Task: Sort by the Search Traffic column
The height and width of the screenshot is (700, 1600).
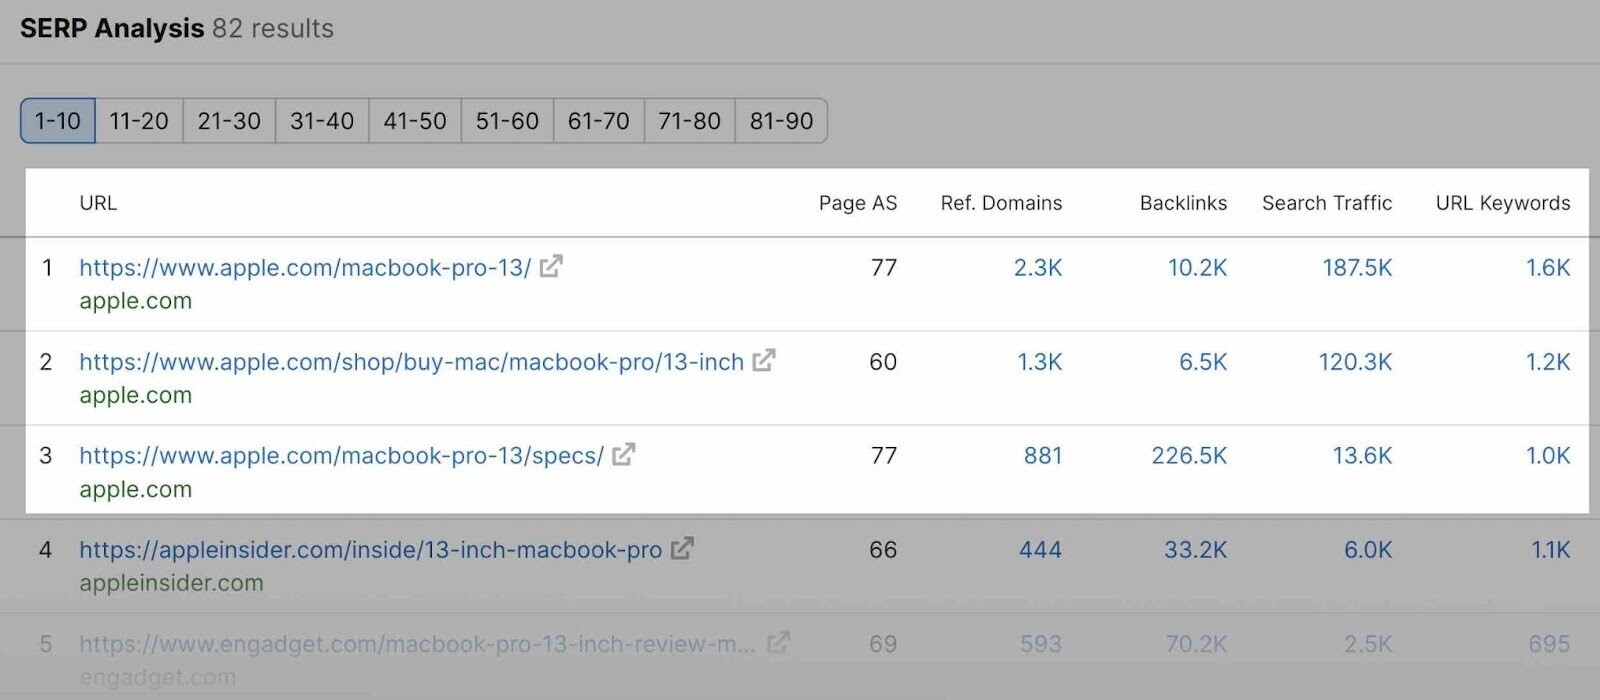Action: 1326,203
